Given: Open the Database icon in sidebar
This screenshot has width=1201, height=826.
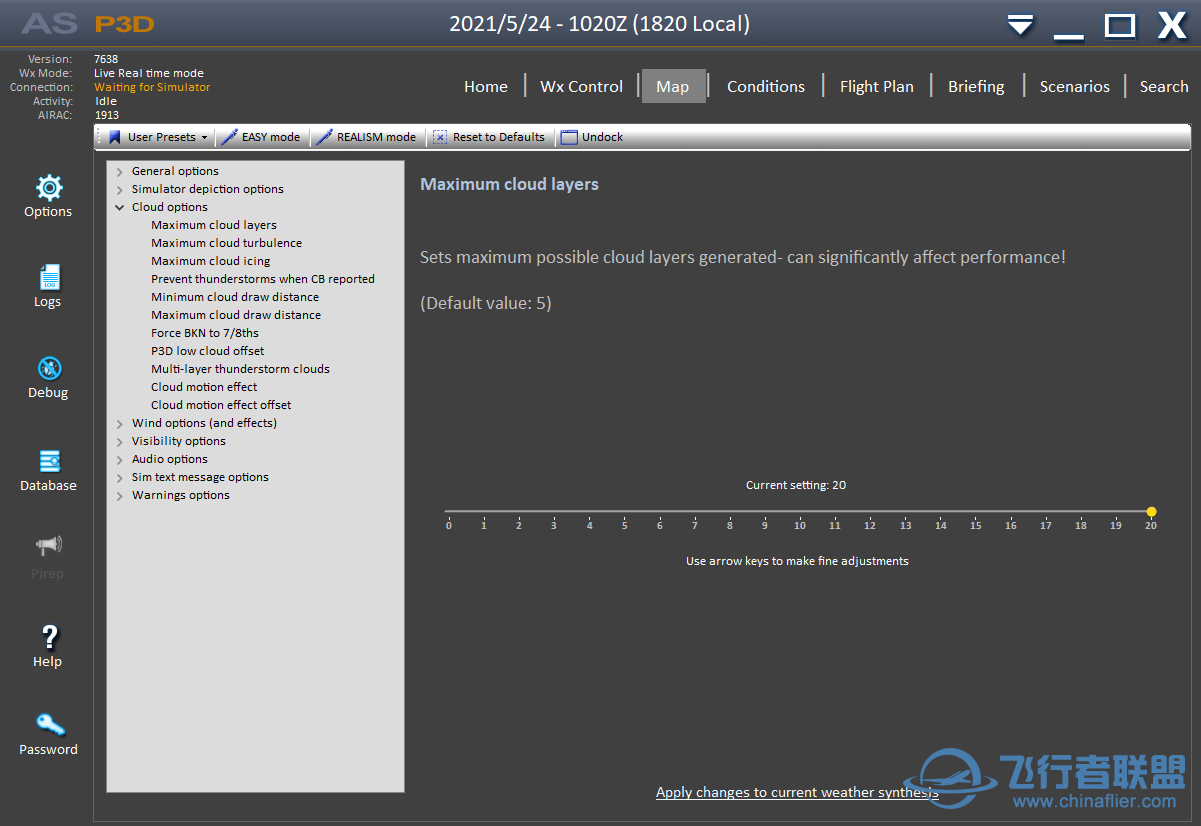Looking at the screenshot, I should point(48,462).
